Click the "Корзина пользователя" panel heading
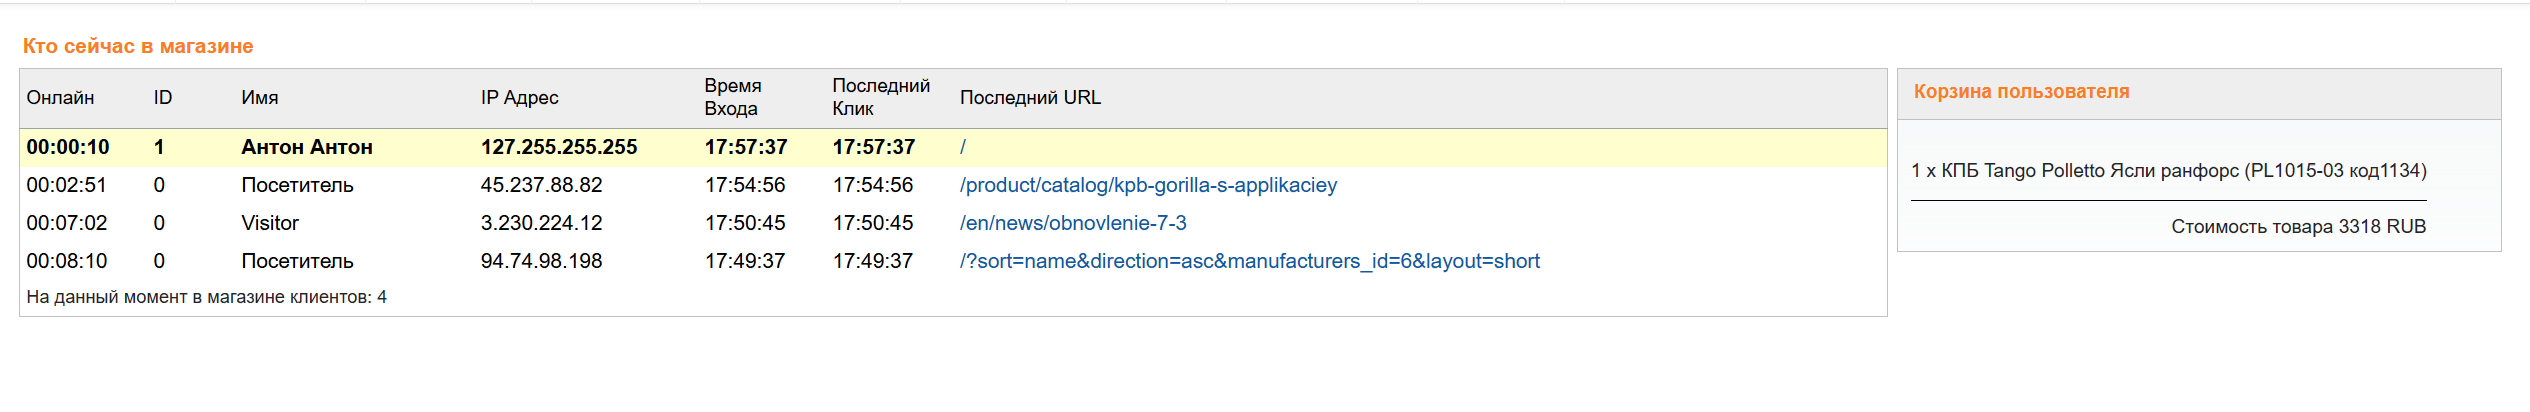 (x=2021, y=92)
